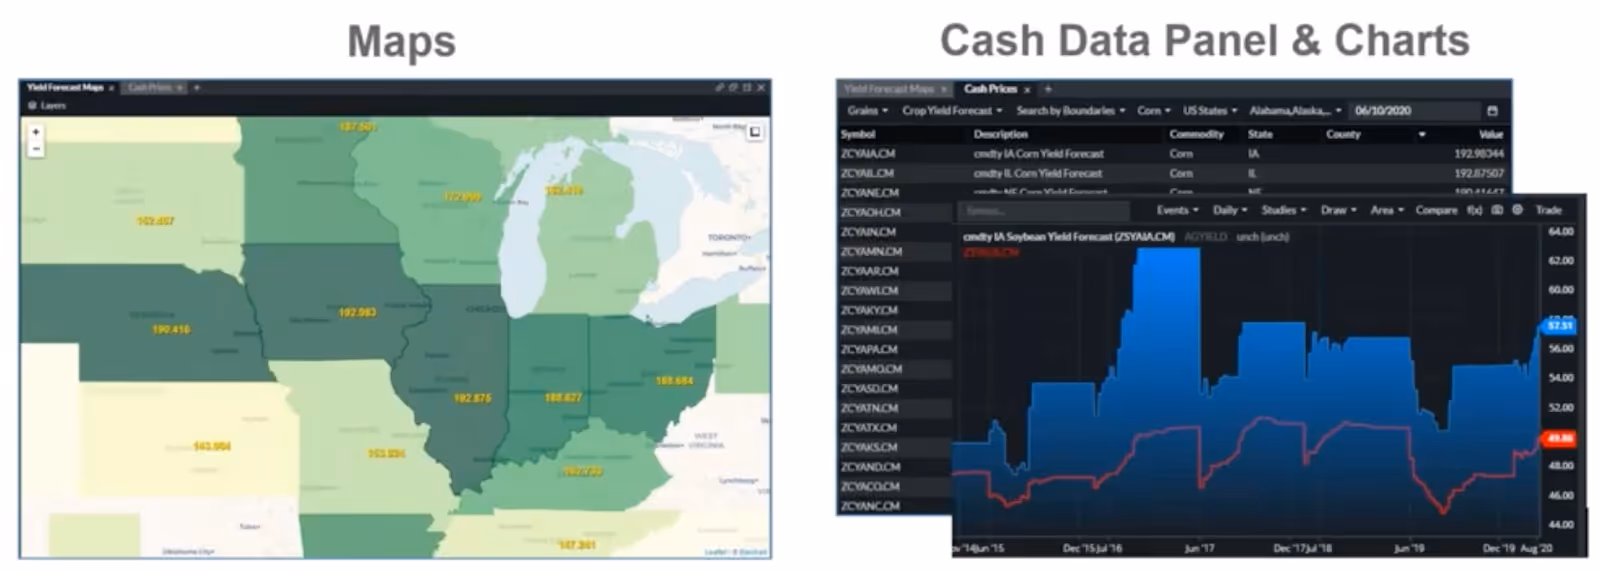This screenshot has width=1600, height=570.
Task: Expand the Alabama,Alaska,... states selector
Action: click(1295, 111)
